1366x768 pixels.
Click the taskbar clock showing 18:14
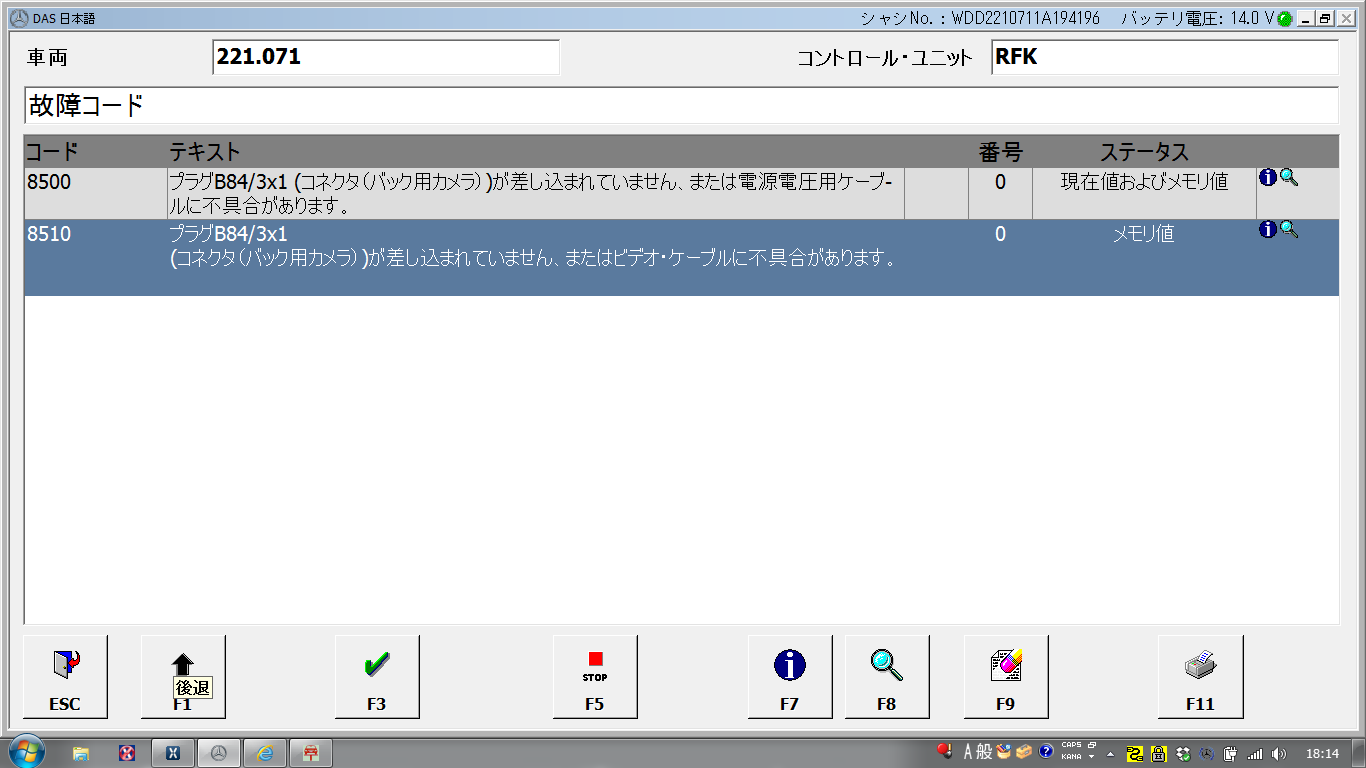point(1322,753)
